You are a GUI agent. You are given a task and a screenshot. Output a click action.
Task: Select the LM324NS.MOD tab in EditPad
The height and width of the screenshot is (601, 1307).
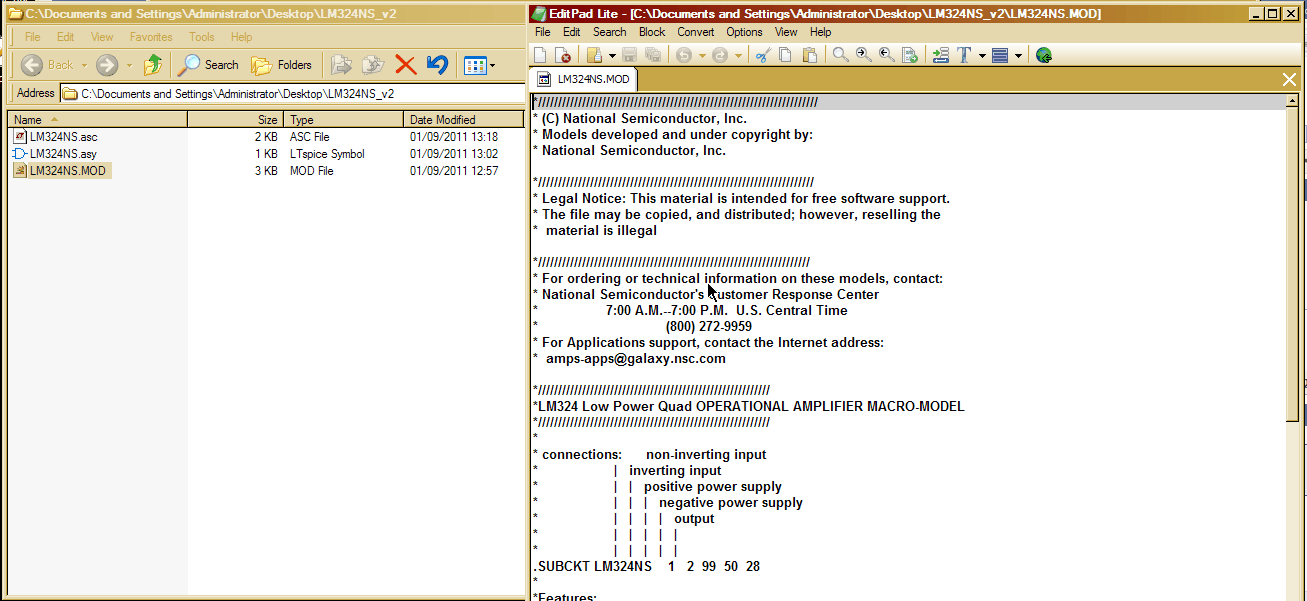click(583, 79)
